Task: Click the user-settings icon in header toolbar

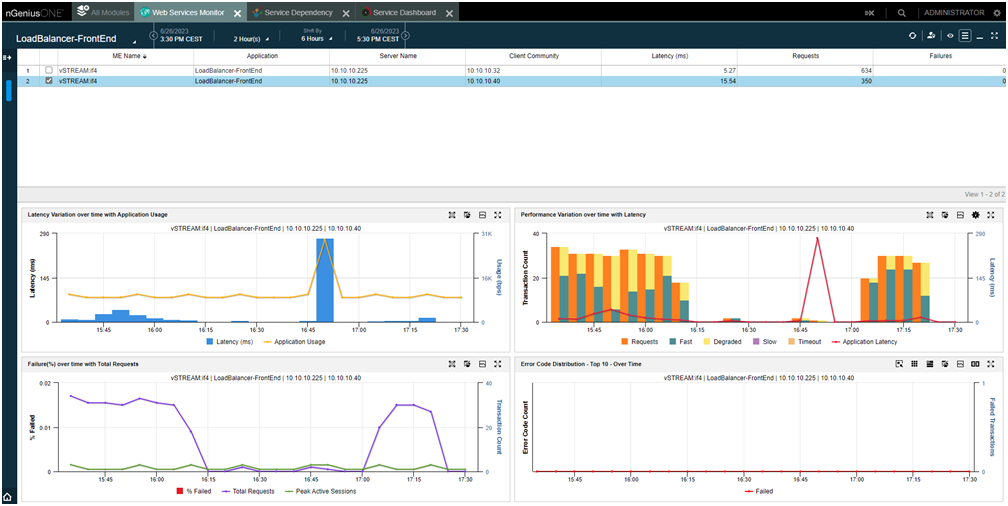Action: [x=931, y=36]
